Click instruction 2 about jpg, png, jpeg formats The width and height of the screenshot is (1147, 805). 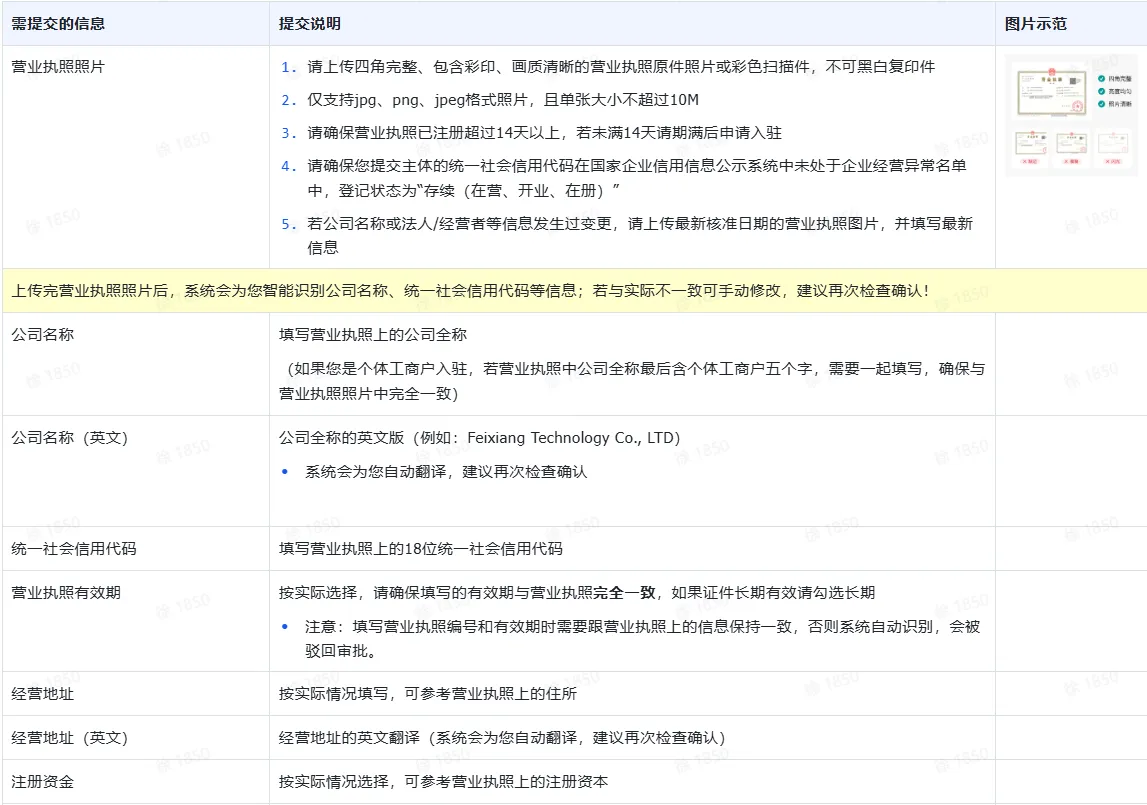[x=503, y=100]
